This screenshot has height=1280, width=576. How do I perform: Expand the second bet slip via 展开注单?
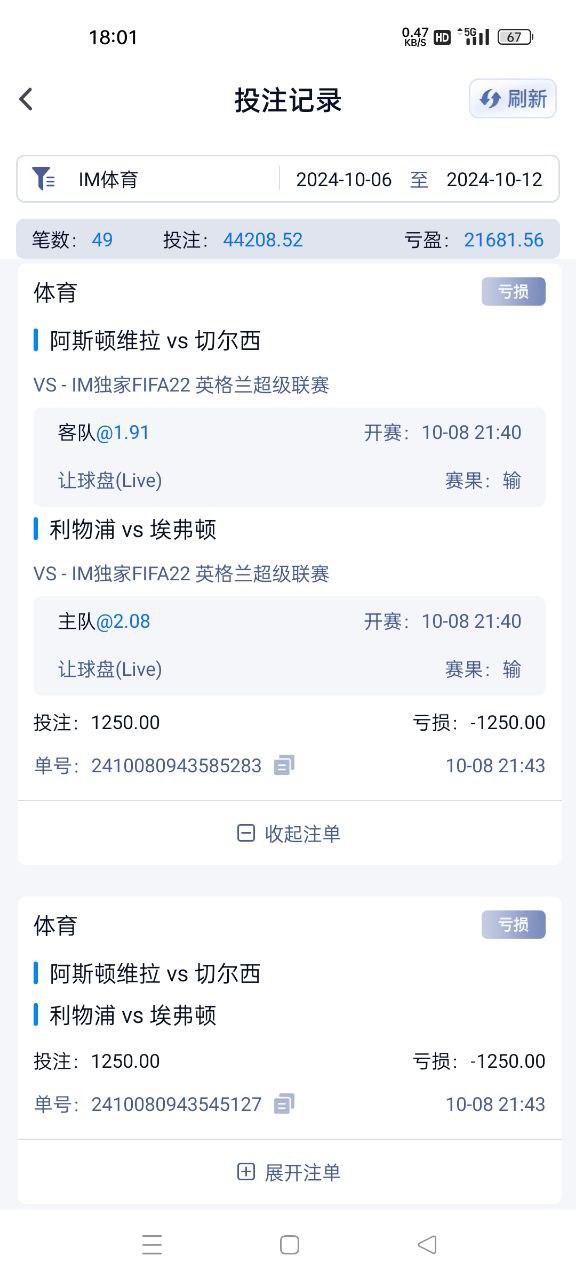pyautogui.click(x=287, y=1171)
